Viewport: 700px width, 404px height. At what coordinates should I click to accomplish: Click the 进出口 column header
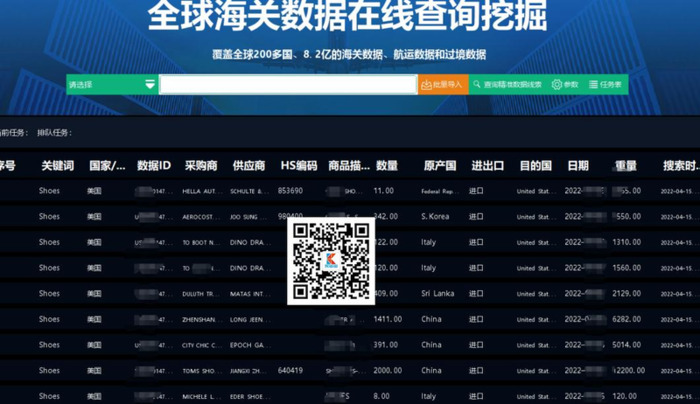click(x=488, y=166)
